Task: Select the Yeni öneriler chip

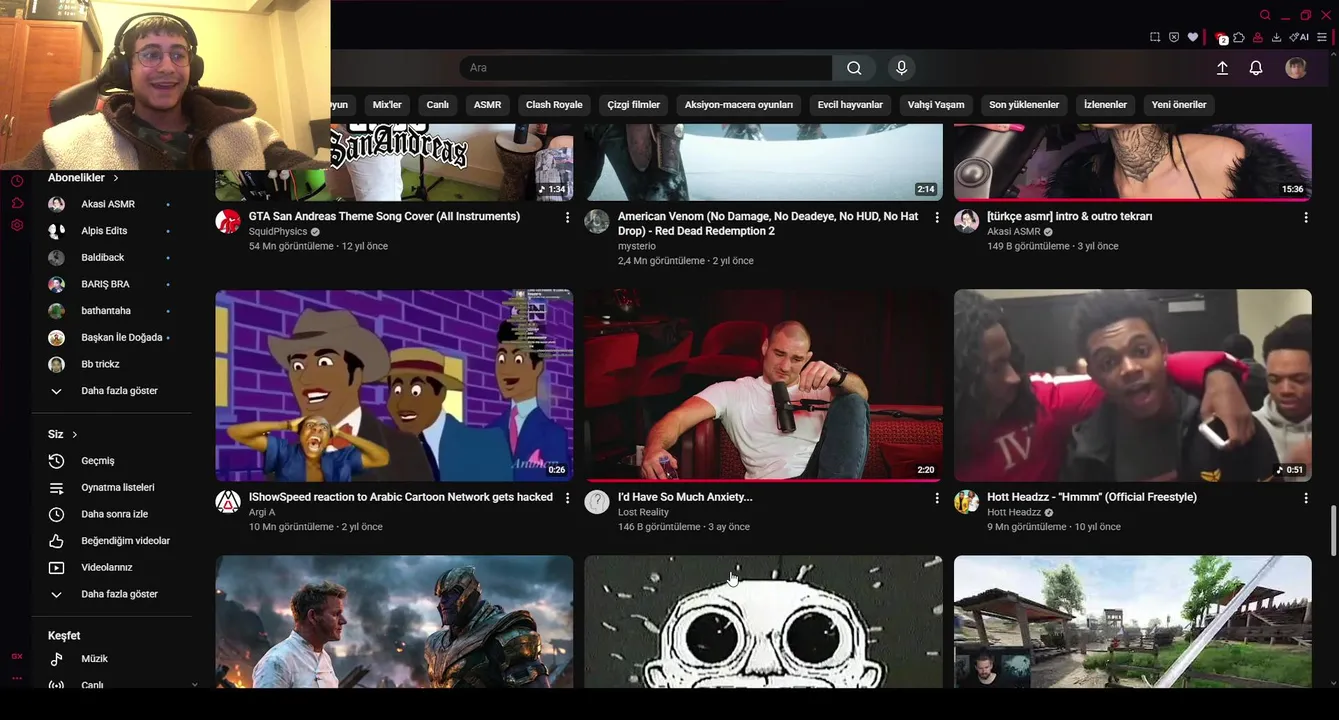Action: (x=1179, y=105)
